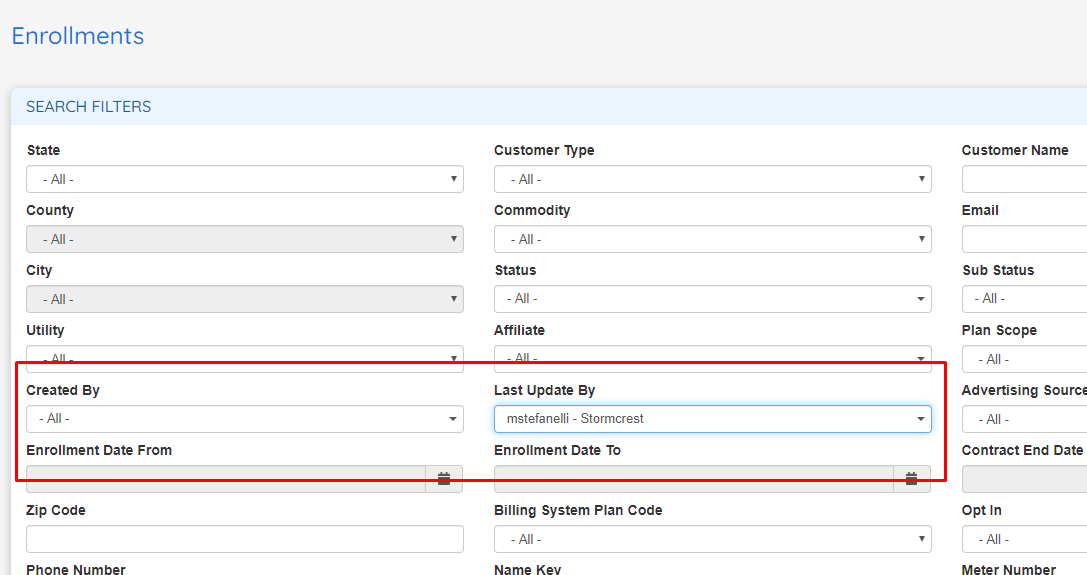Focus the Customer Name input field
1087x575 pixels.
pyautogui.click(x=1025, y=179)
